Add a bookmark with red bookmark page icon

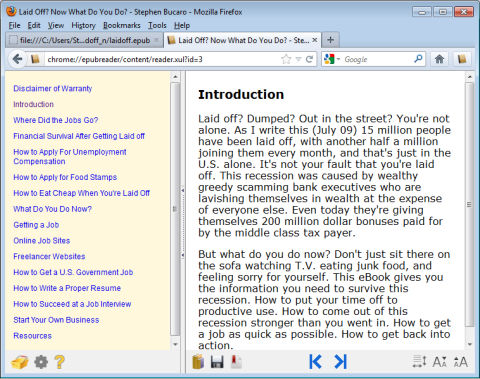point(236,362)
